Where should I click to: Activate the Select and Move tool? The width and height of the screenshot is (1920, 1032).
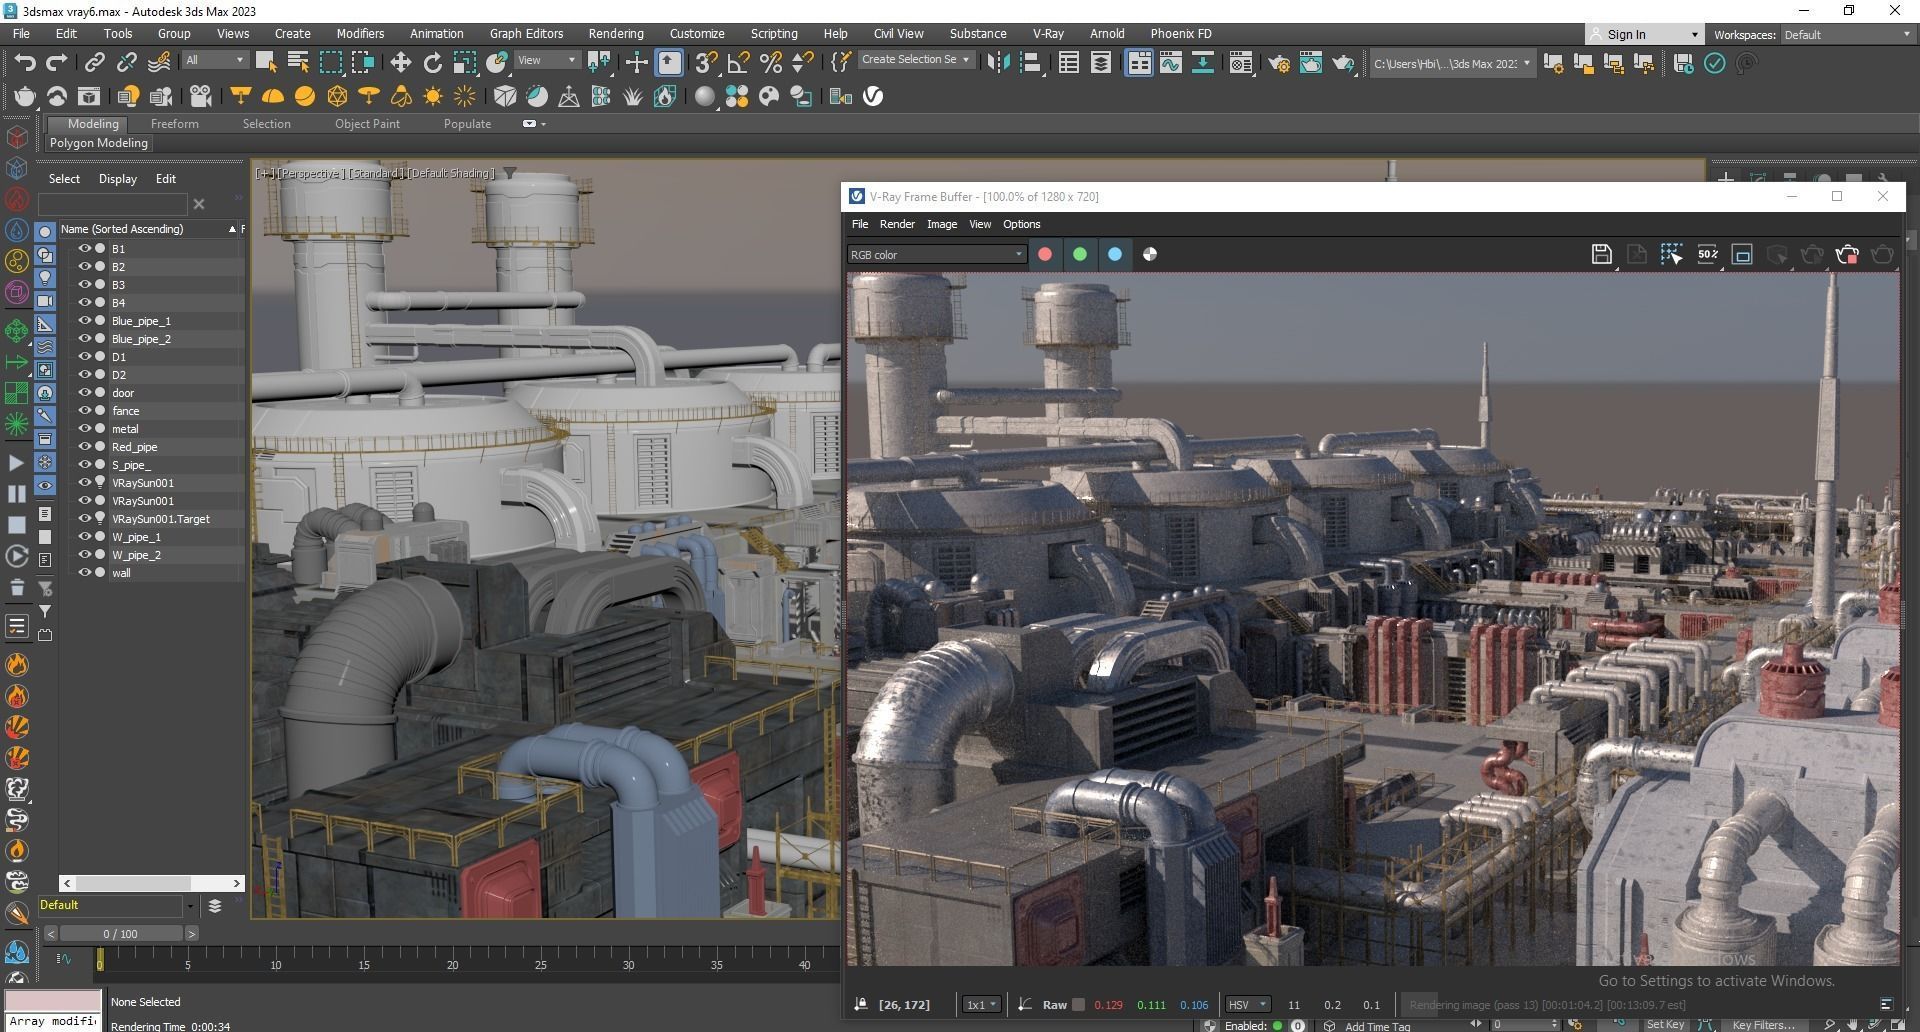click(400, 63)
